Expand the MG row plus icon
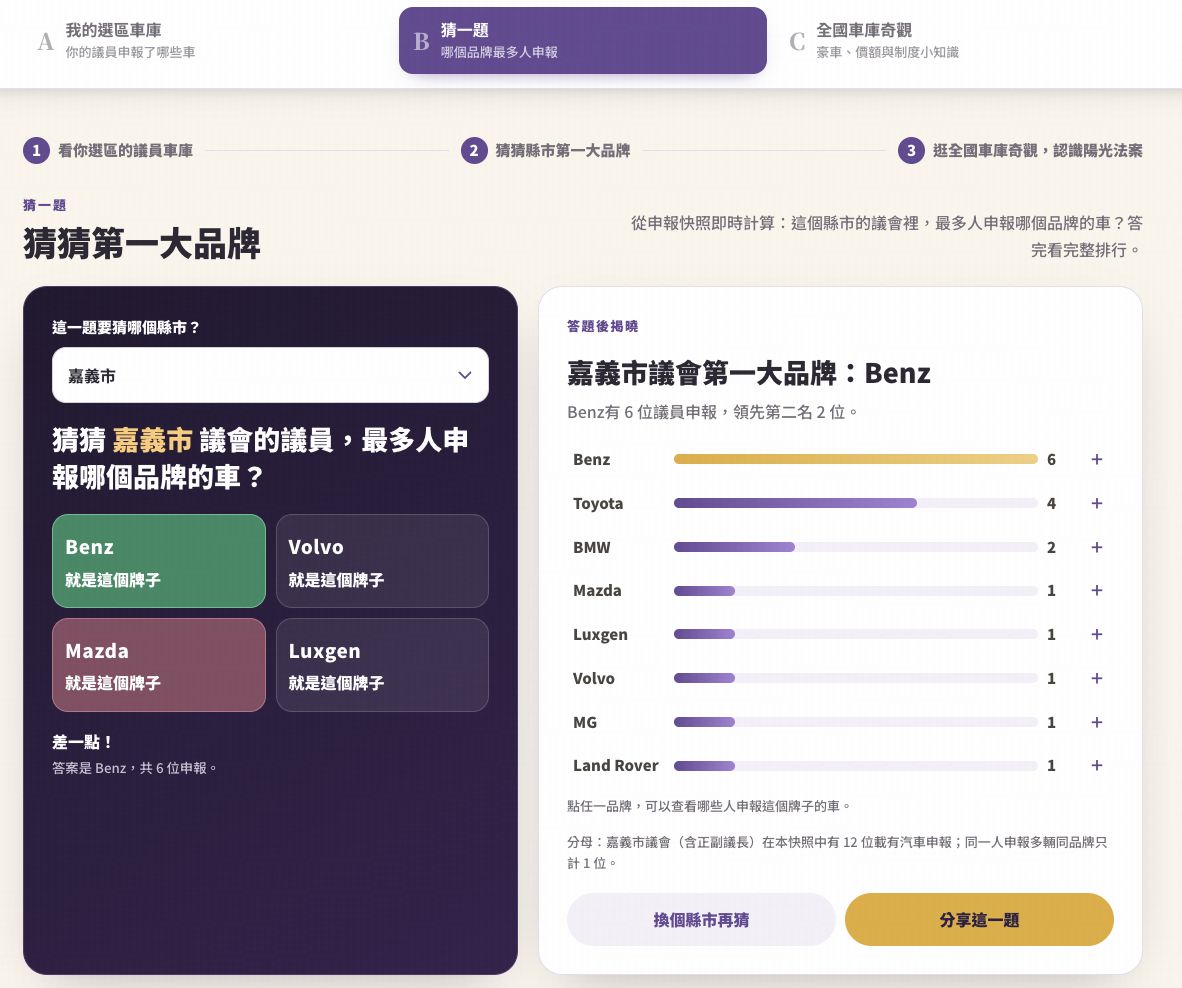This screenshot has width=1182, height=988. (x=1097, y=722)
